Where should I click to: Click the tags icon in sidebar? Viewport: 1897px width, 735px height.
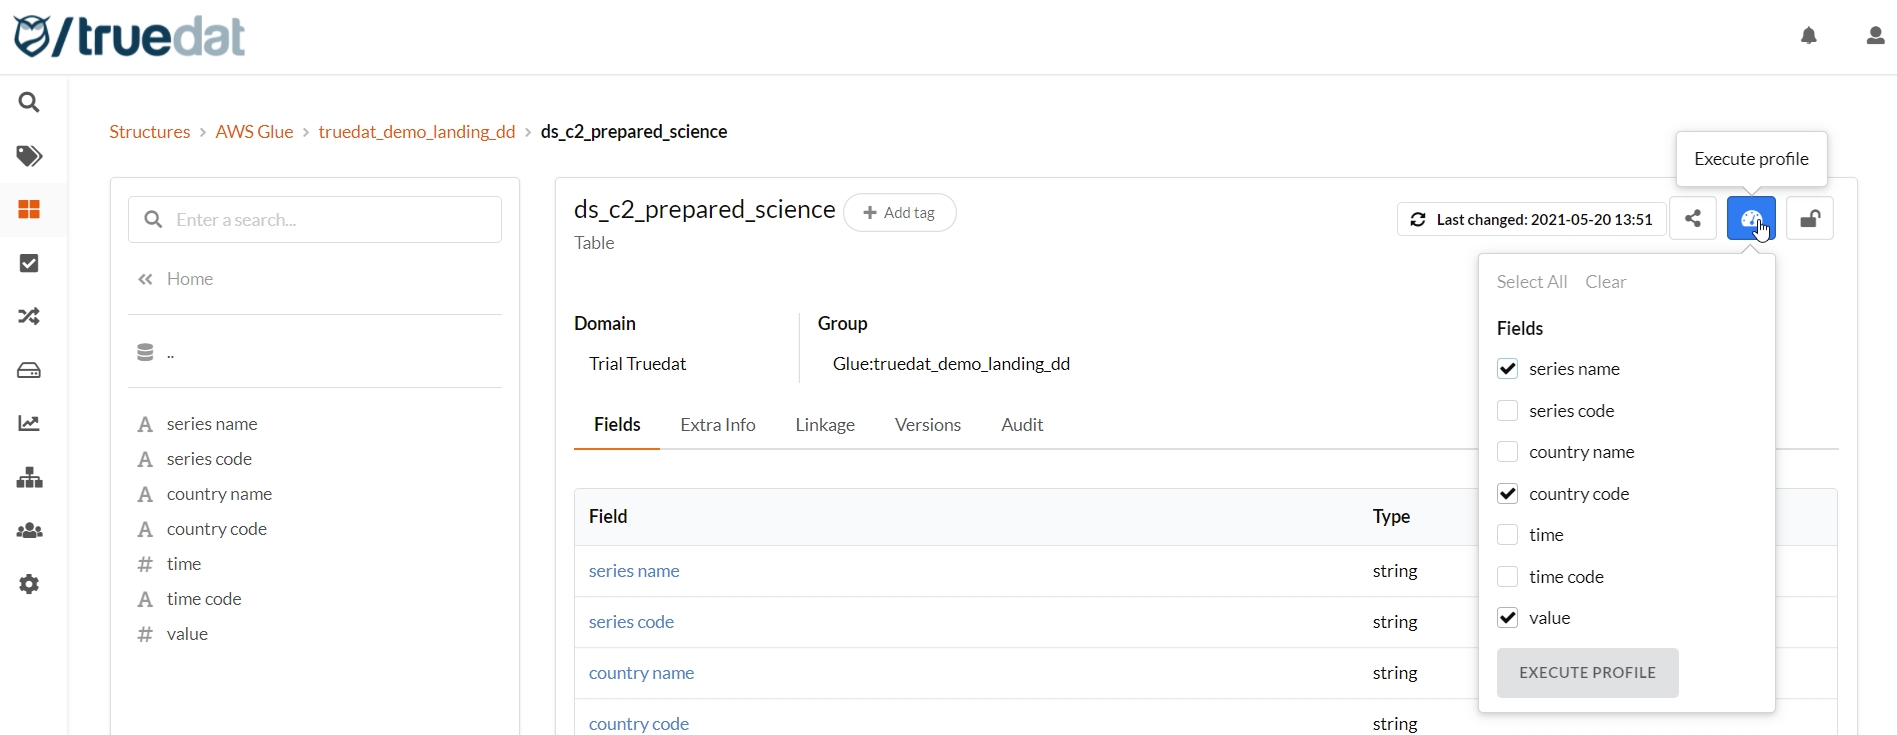point(30,157)
